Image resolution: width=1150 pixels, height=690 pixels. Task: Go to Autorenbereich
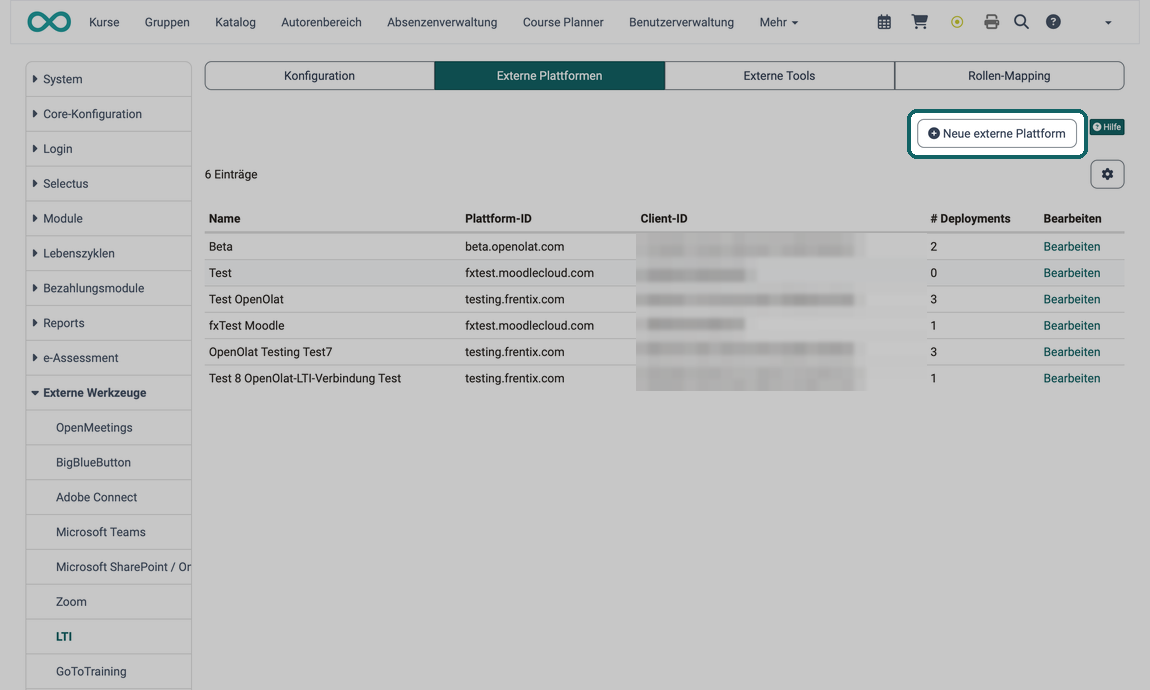coord(321,23)
